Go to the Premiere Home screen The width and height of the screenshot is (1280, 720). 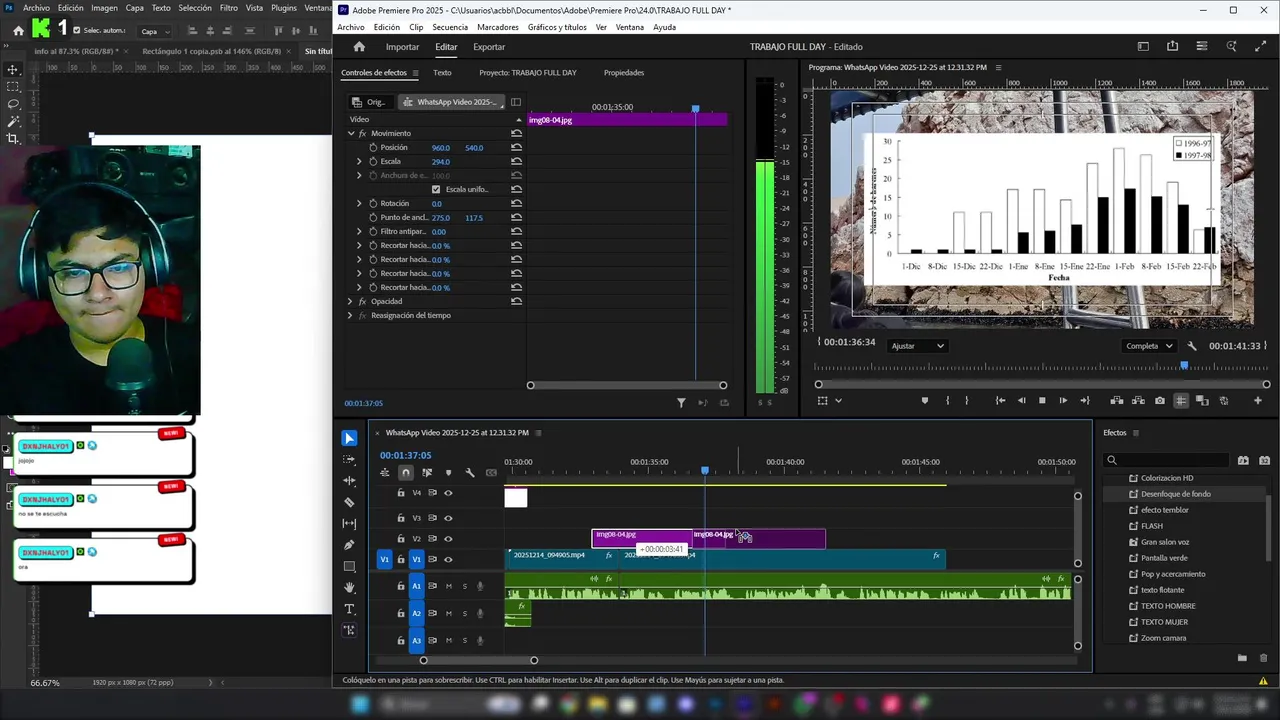(359, 47)
